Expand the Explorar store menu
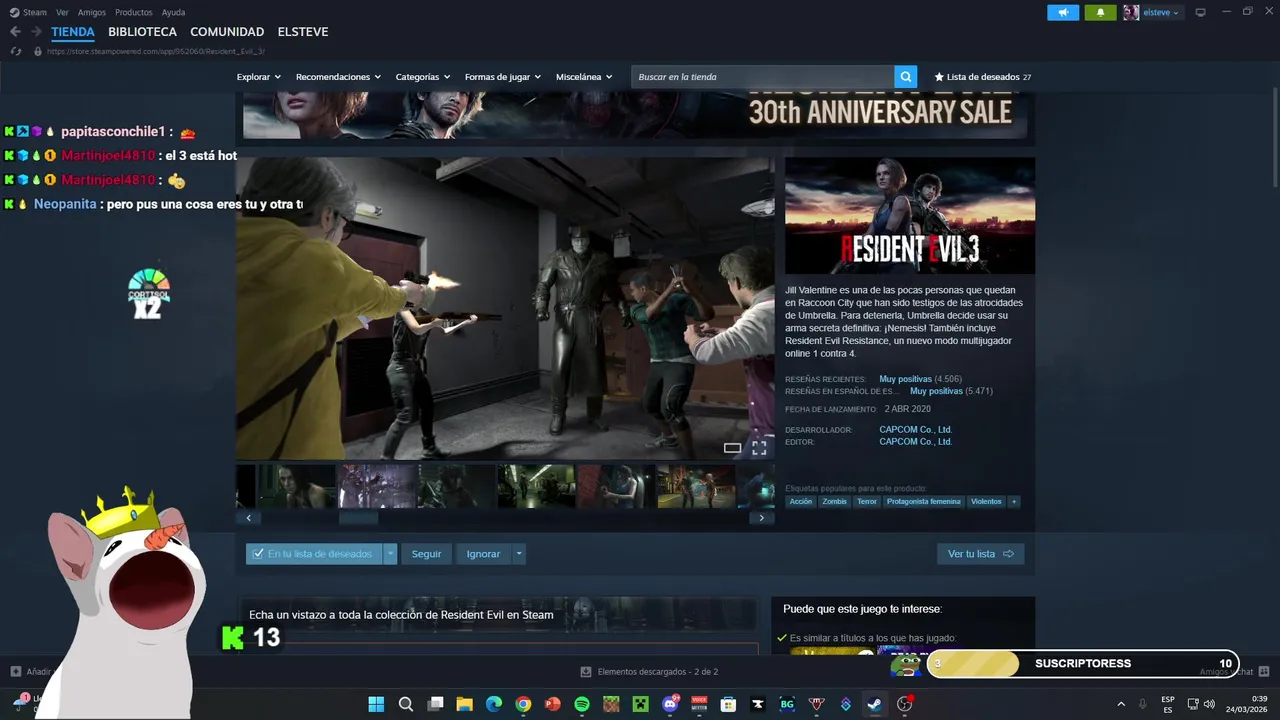This screenshot has width=1280, height=720. click(259, 77)
